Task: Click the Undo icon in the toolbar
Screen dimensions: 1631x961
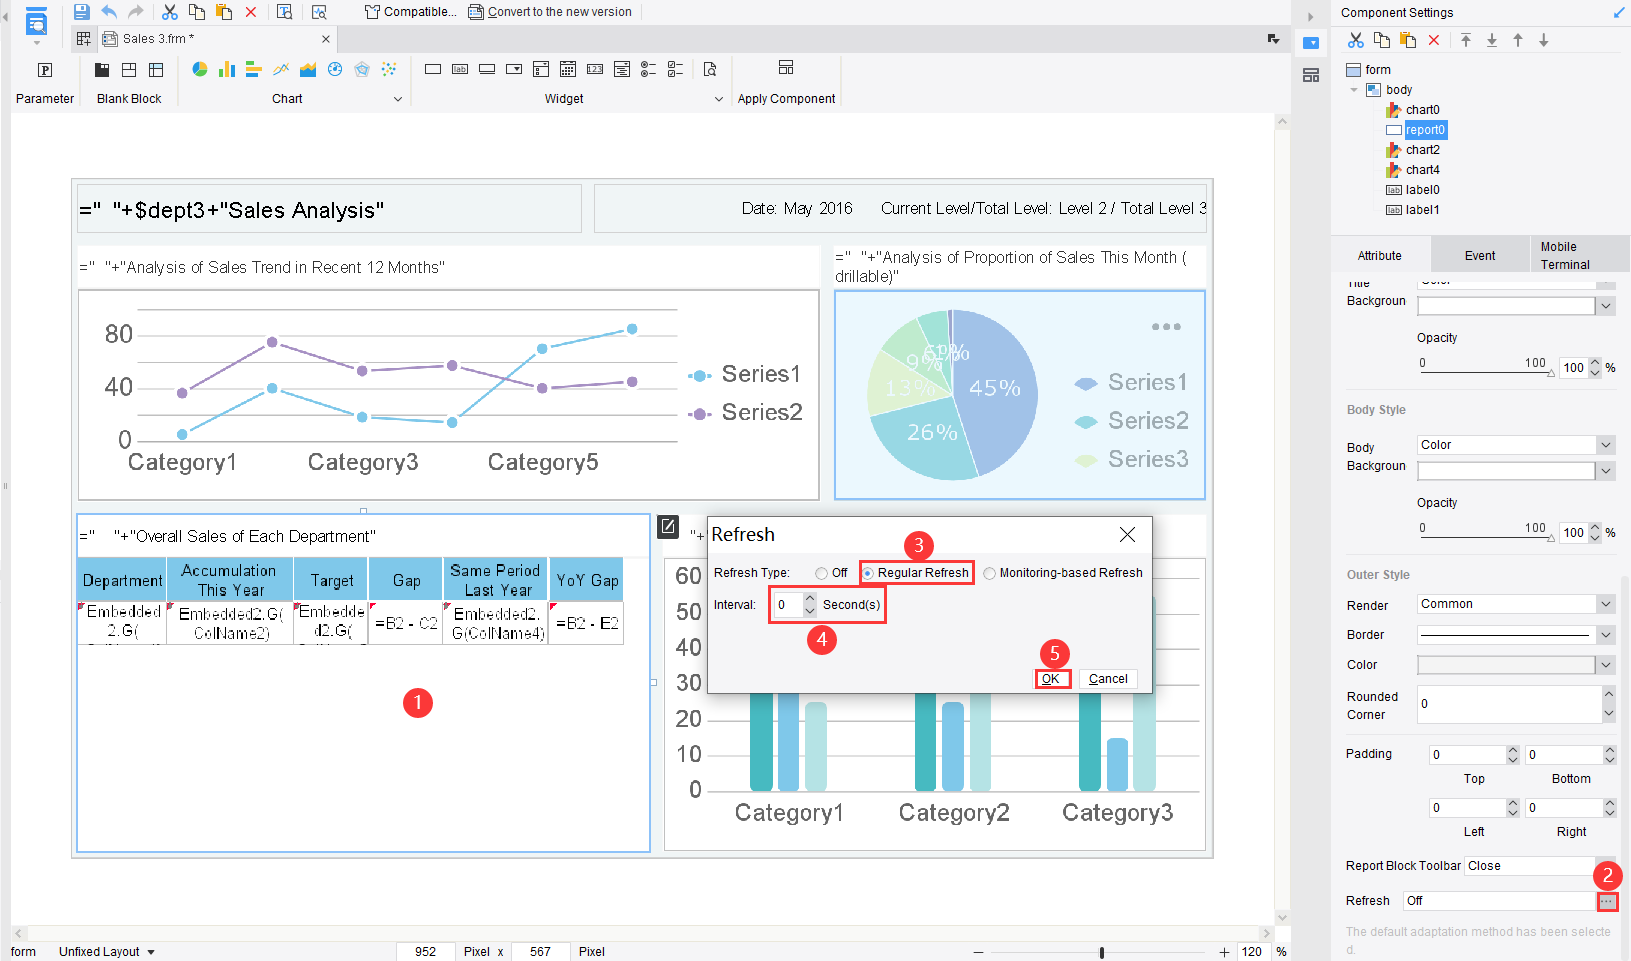Action: 109,11
